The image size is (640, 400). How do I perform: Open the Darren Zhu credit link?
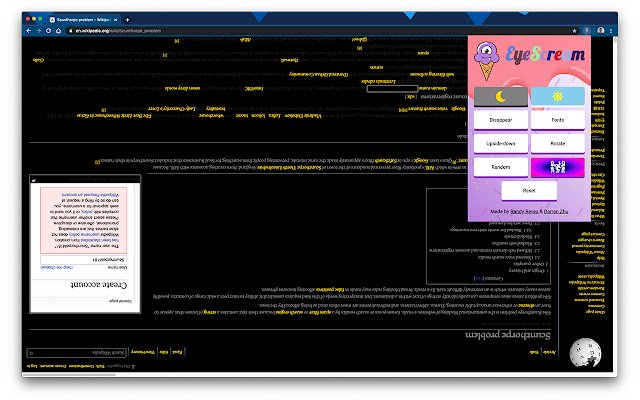pyautogui.click(x=556, y=211)
